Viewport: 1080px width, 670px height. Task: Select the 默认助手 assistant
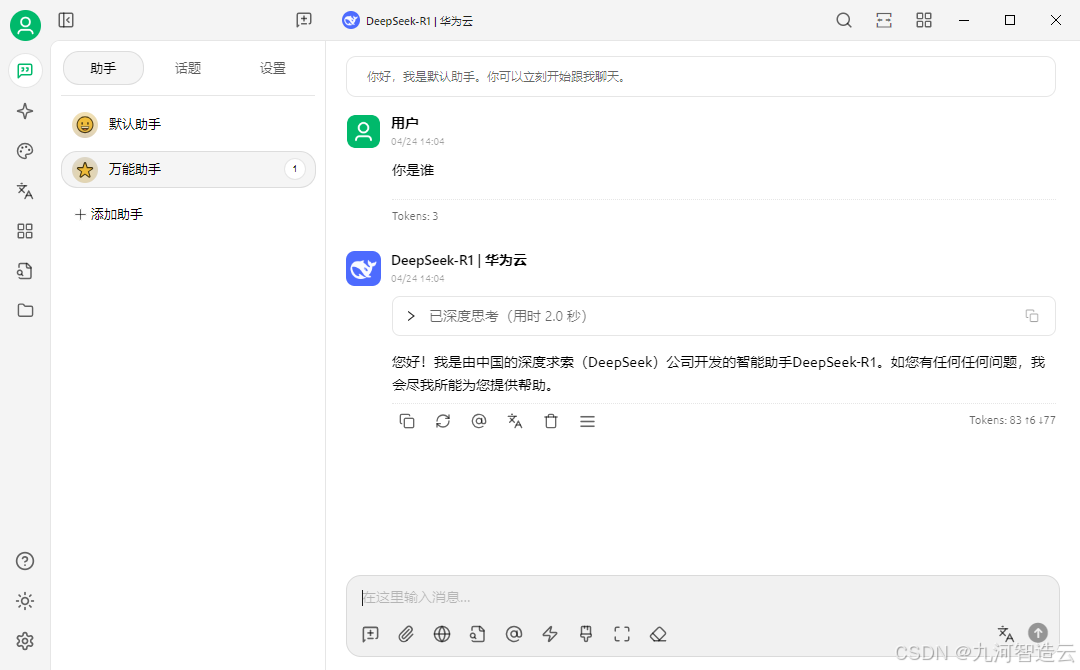188,125
